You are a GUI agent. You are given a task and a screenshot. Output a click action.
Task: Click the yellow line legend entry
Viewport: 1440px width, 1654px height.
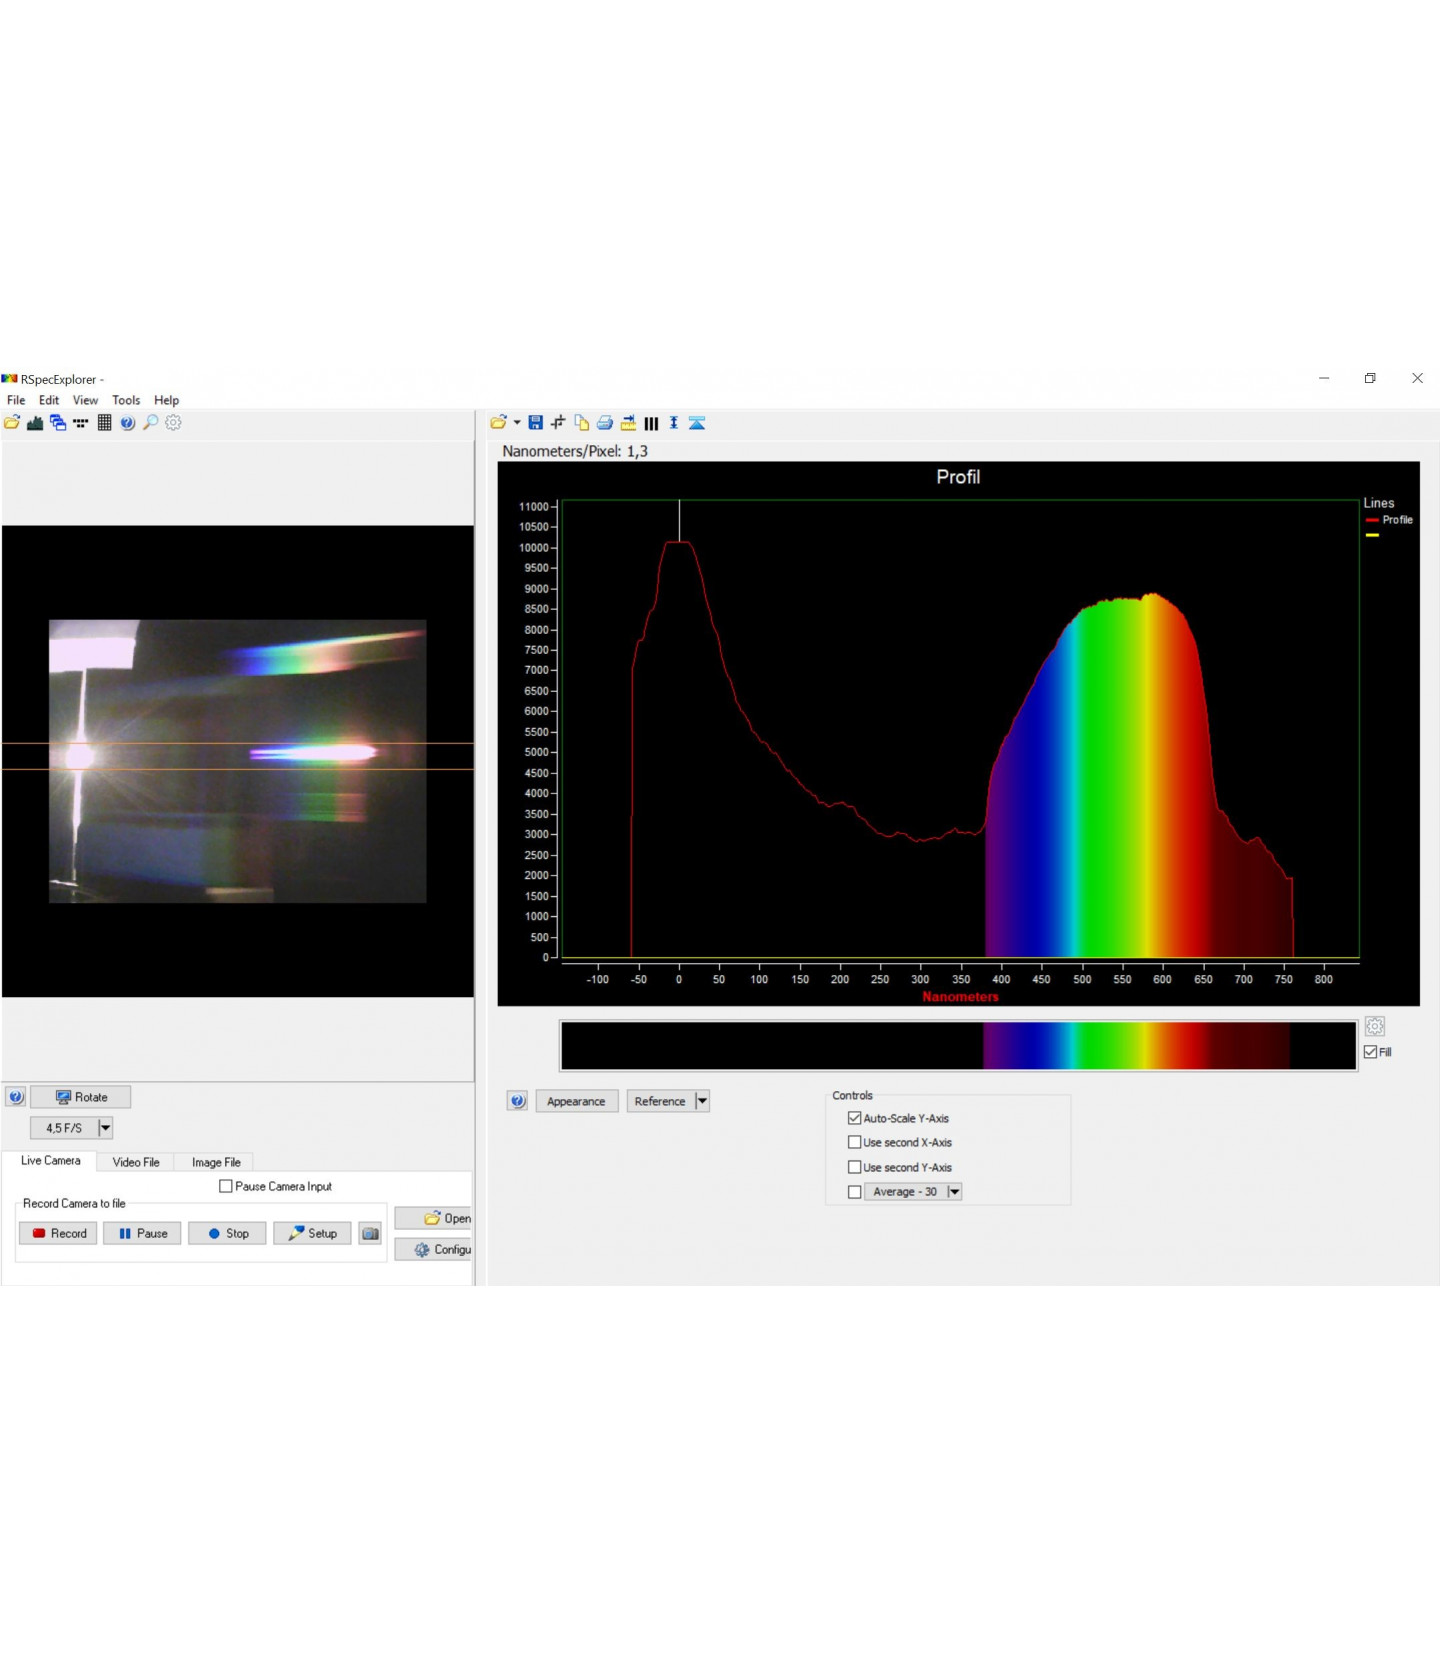pos(1372,535)
